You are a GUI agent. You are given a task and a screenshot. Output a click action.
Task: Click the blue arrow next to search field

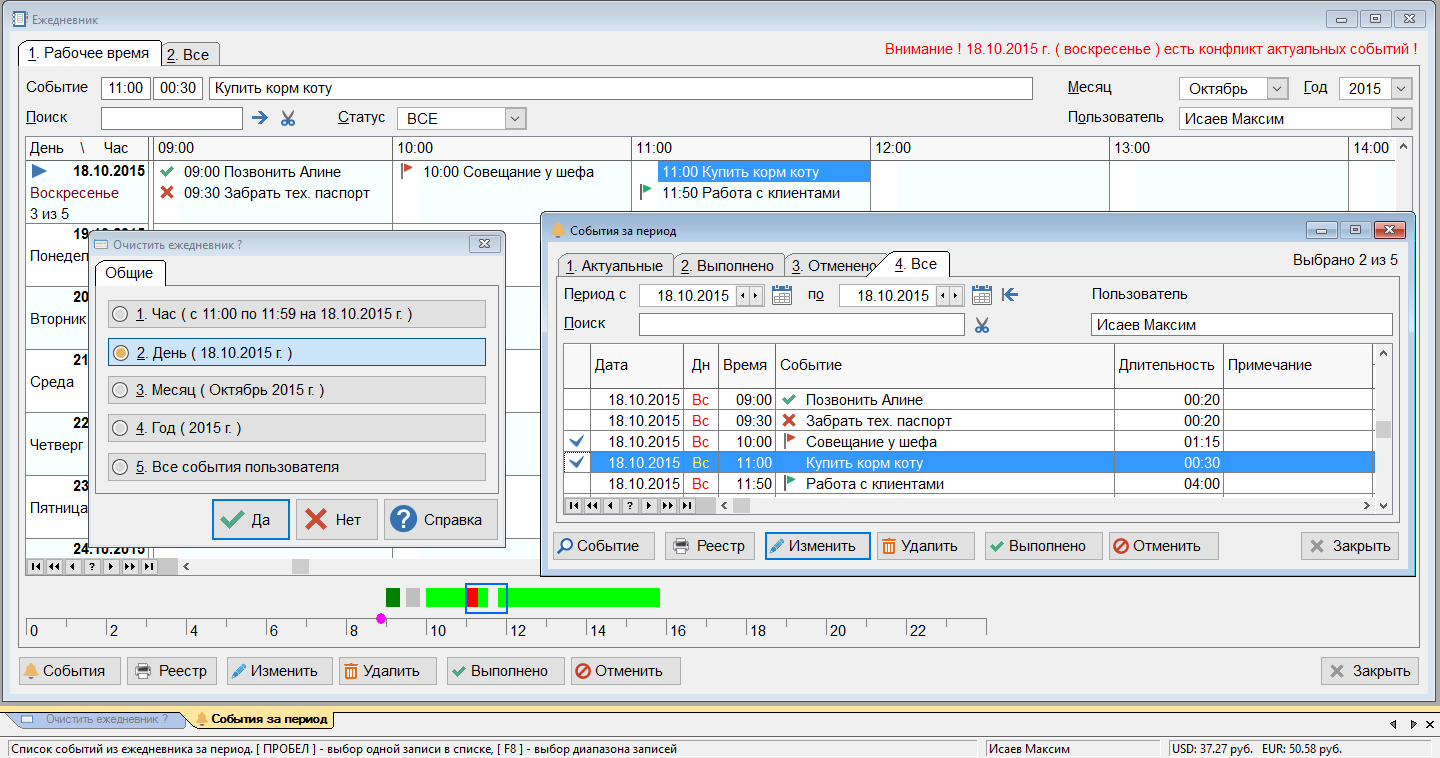tap(260, 118)
